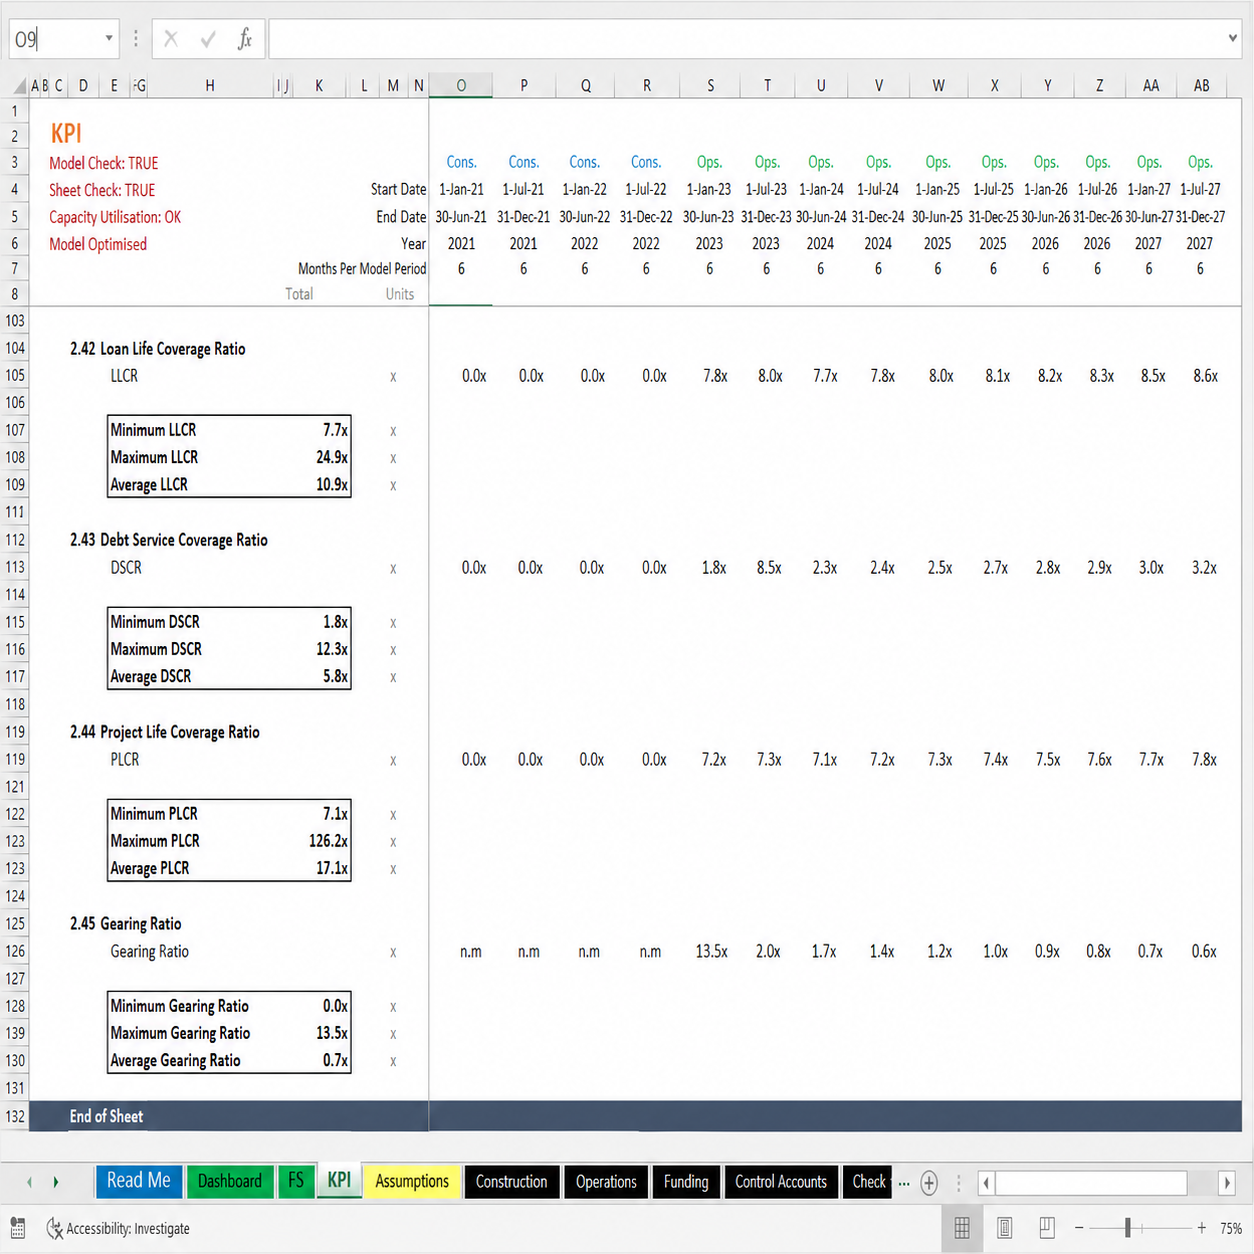This screenshot has height=1254, width=1254.
Task: Click the zoom in plus button
Action: point(1201,1228)
